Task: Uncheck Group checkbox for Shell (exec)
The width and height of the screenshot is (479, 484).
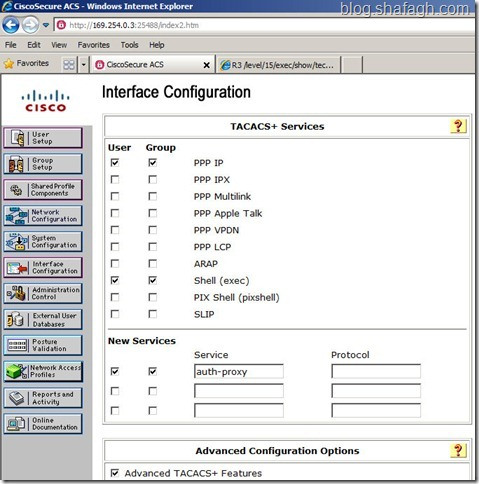Action: 152,280
